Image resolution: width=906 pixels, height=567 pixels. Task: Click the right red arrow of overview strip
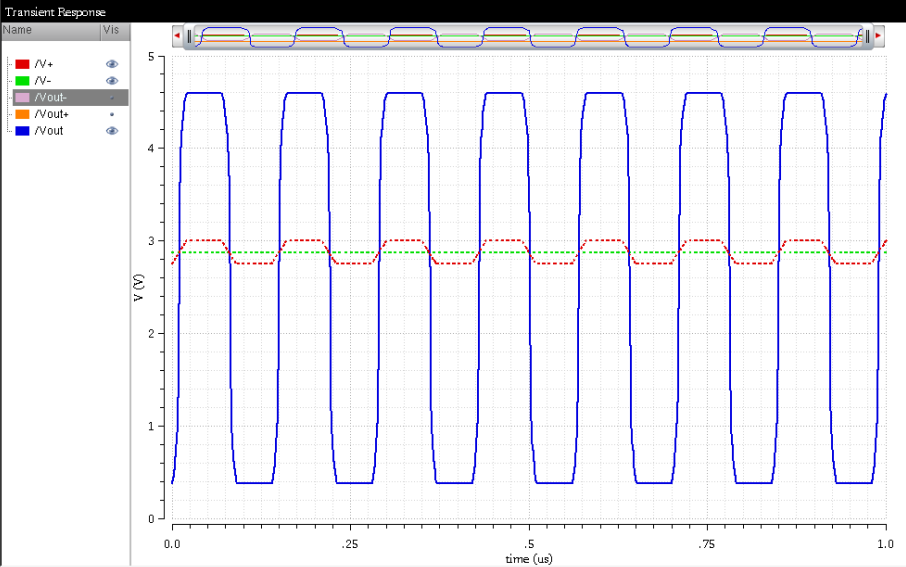click(x=878, y=36)
